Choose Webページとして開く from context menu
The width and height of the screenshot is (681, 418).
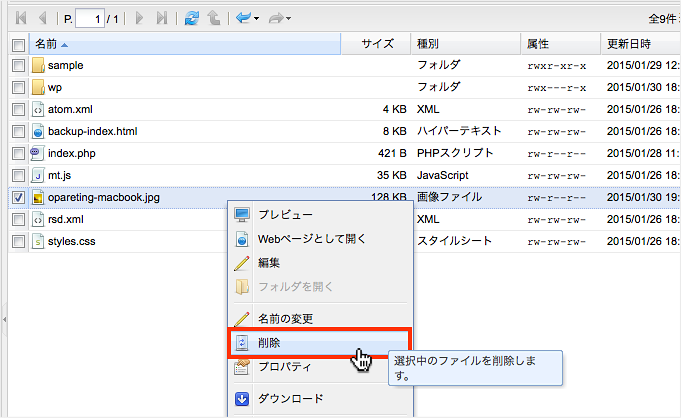[321, 239]
